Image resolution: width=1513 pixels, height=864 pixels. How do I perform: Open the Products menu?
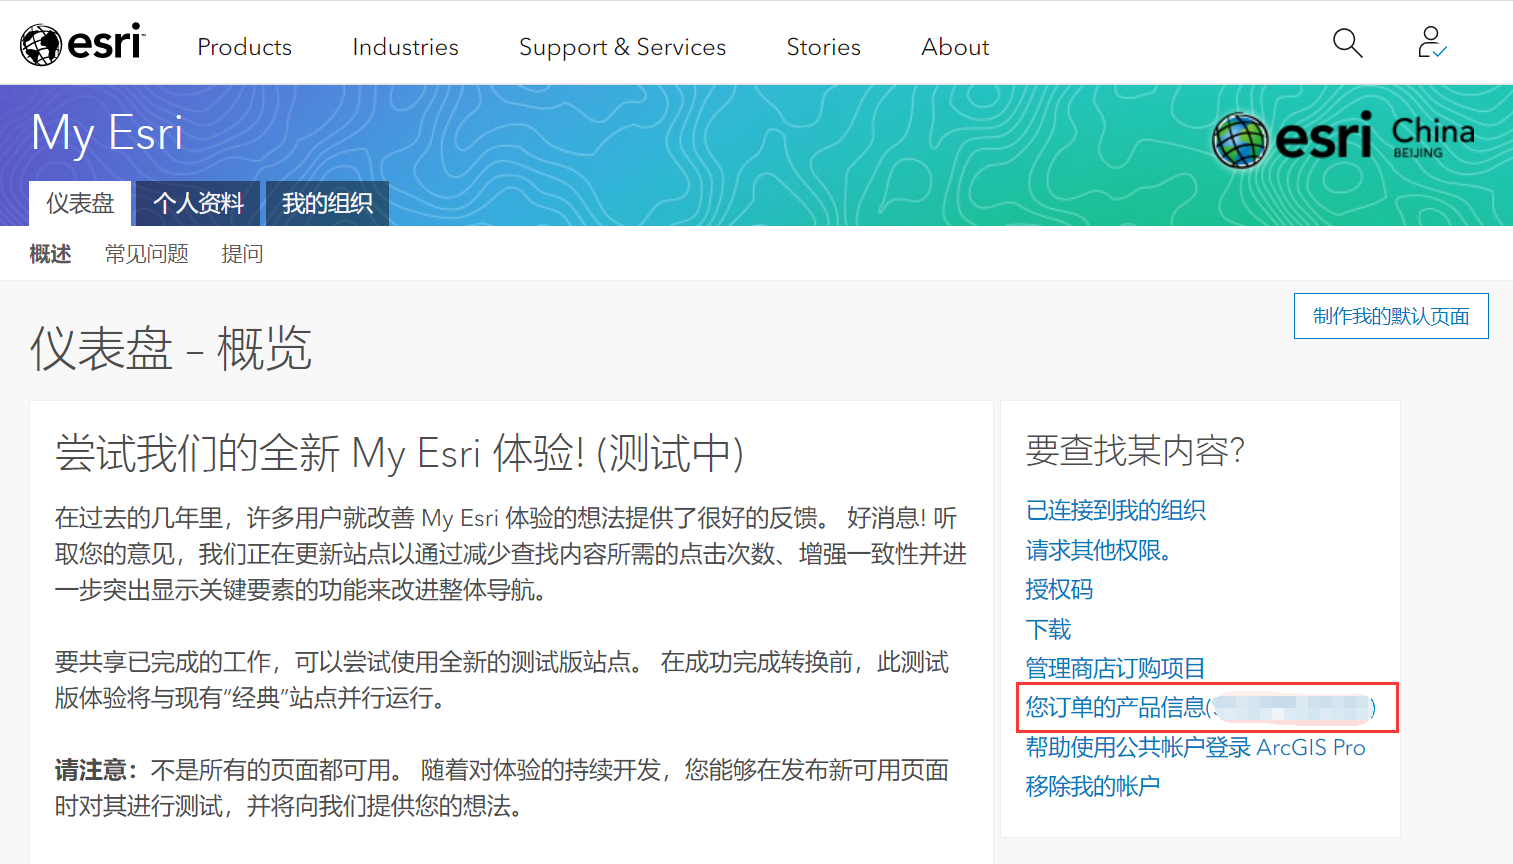coord(244,46)
